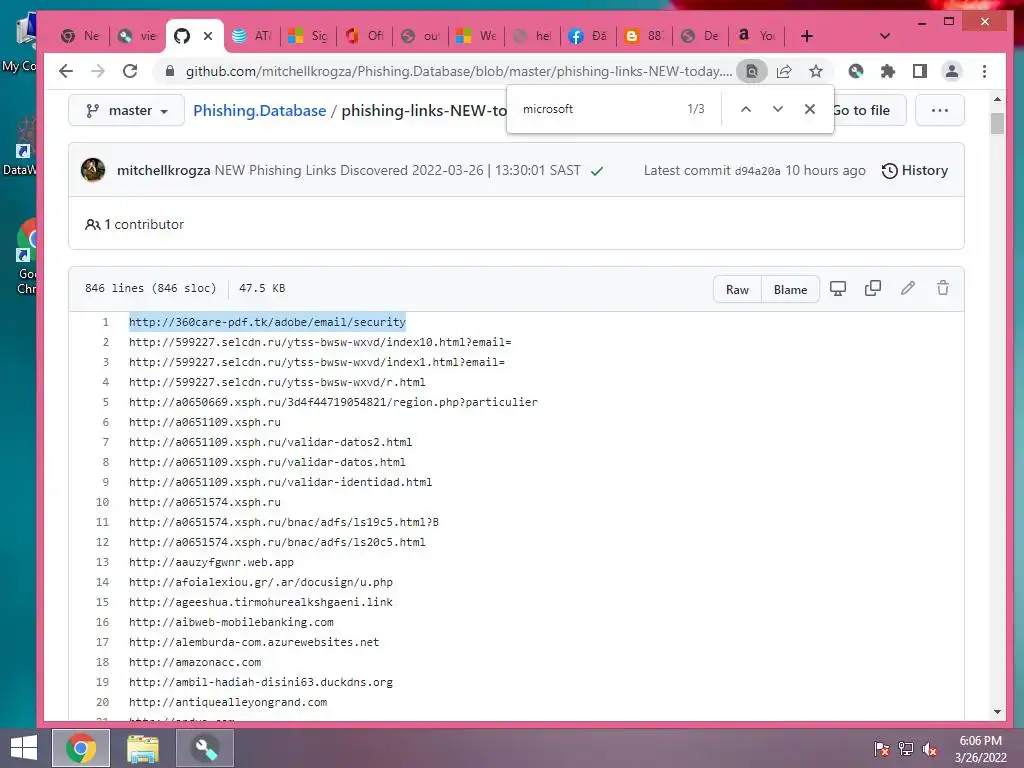Open the Chrome three-dot menu

point(984,71)
